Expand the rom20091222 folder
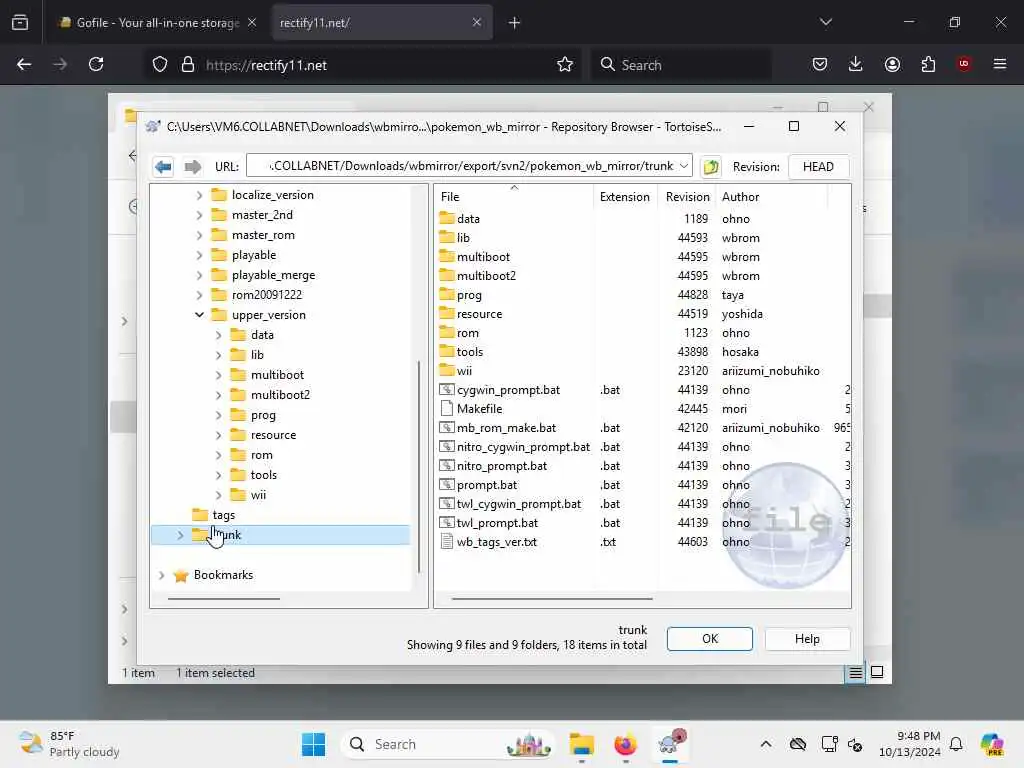 (x=199, y=295)
